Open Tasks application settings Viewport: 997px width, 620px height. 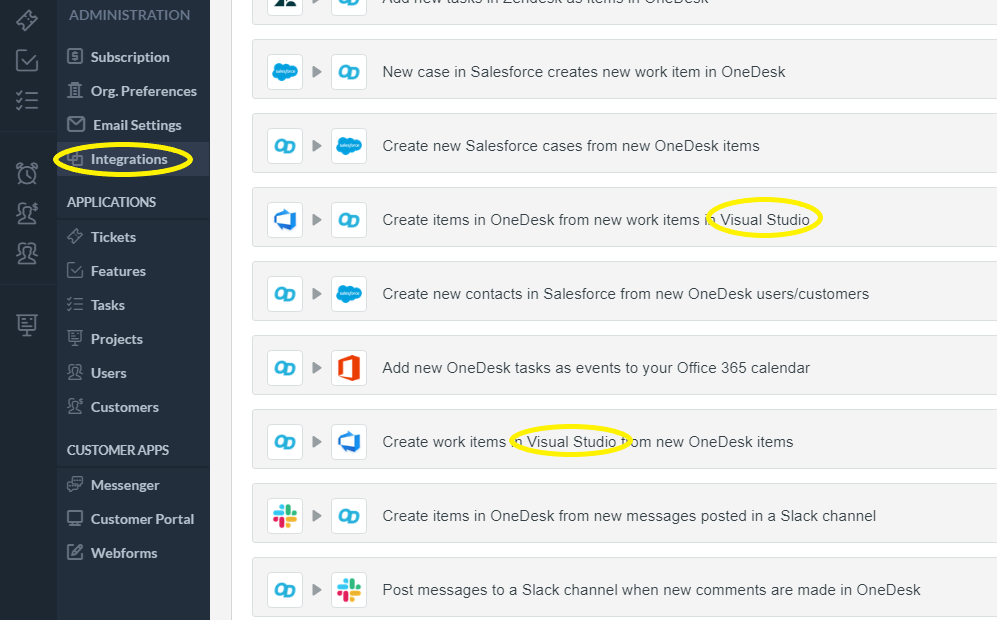coord(107,305)
